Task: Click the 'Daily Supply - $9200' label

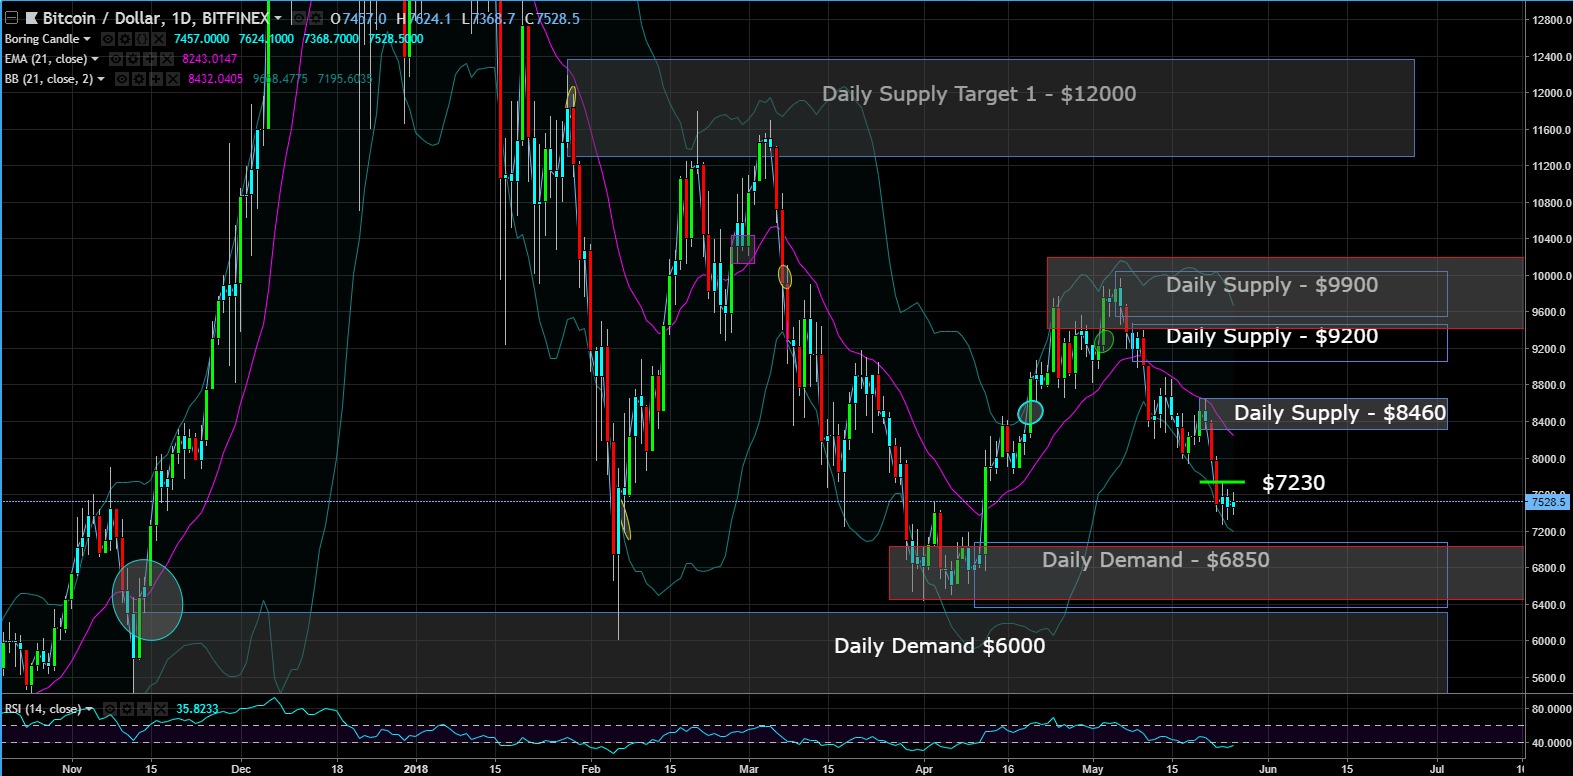Action: (x=1272, y=336)
